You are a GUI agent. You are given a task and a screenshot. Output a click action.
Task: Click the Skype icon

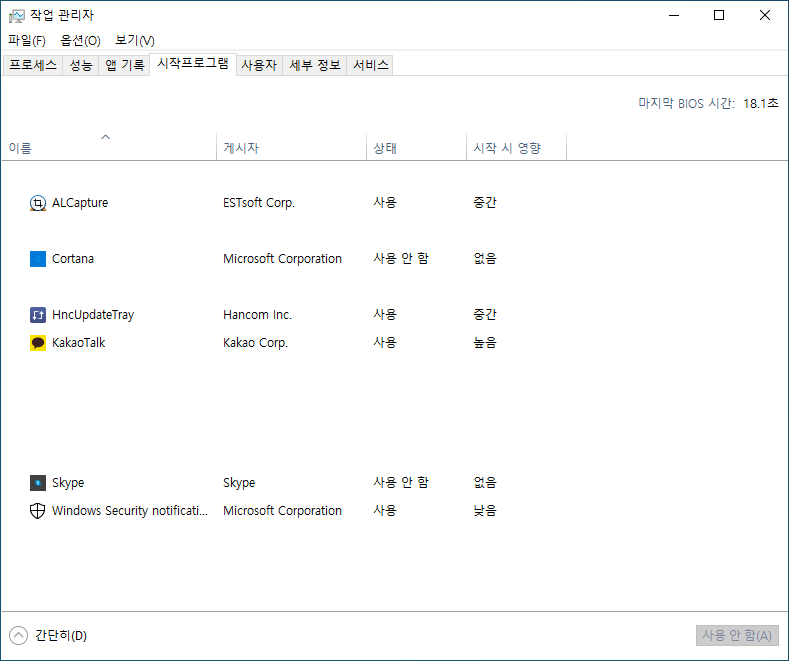(x=38, y=483)
